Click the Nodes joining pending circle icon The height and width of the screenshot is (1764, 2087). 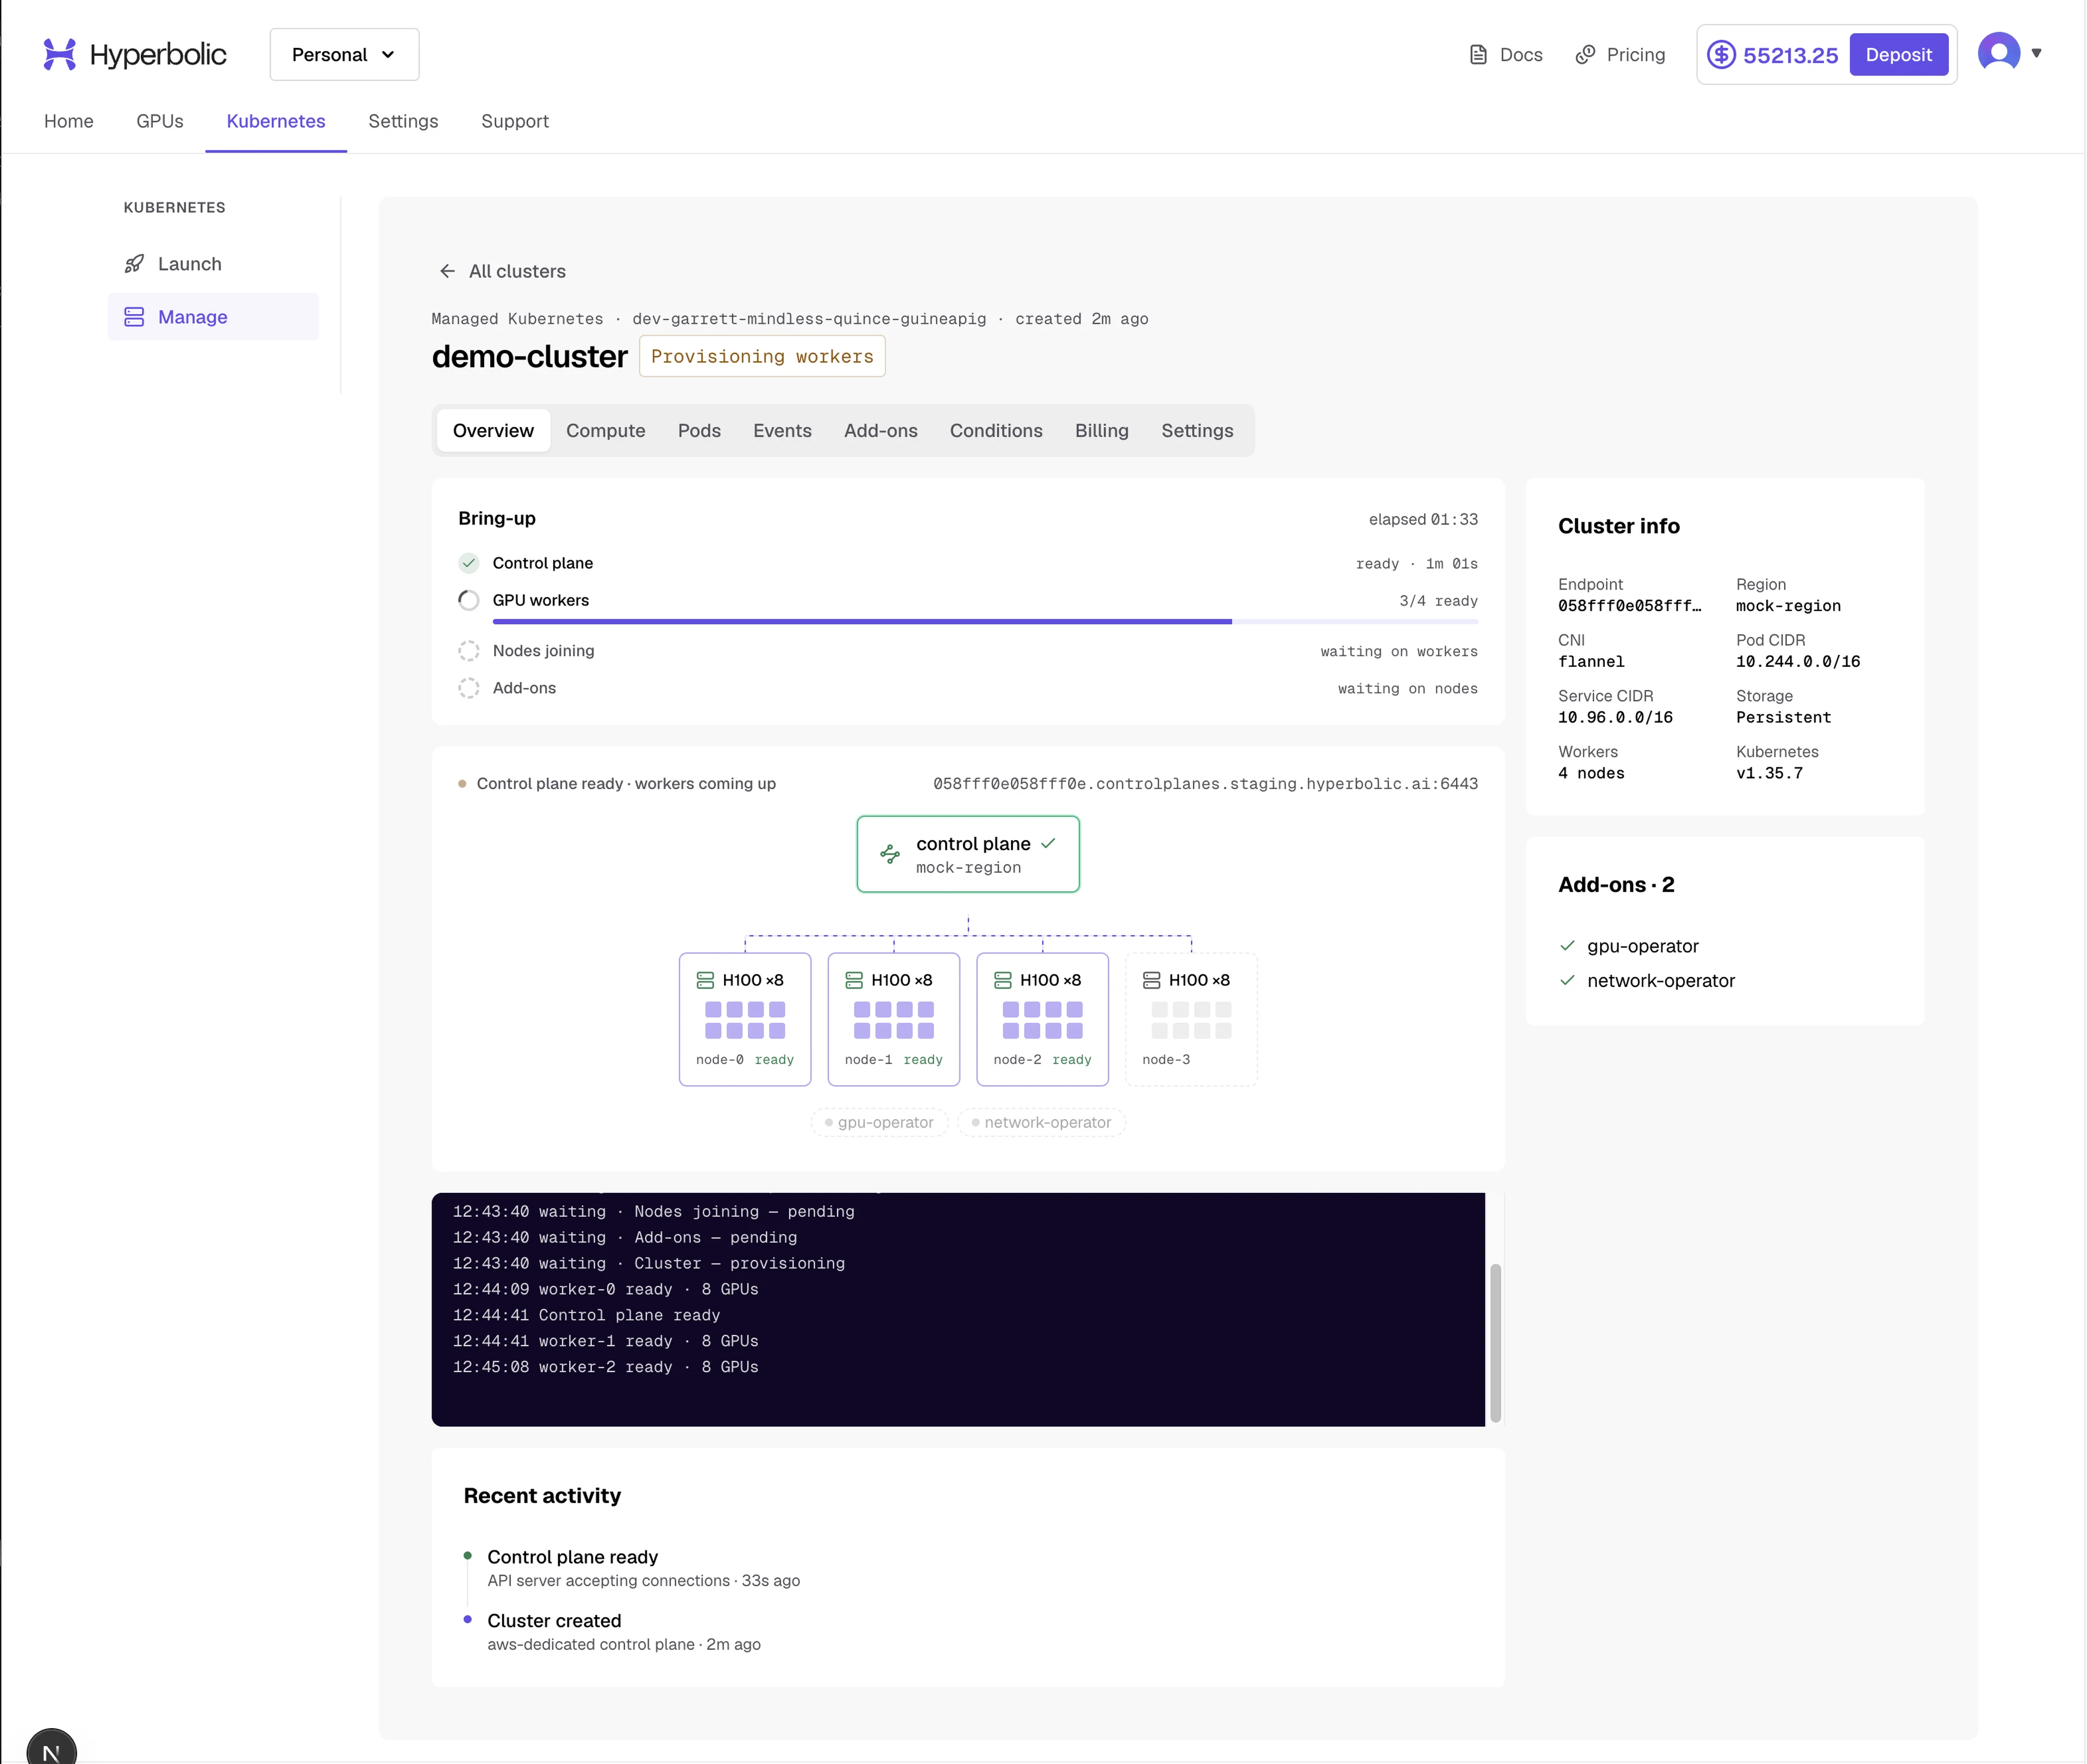click(468, 651)
